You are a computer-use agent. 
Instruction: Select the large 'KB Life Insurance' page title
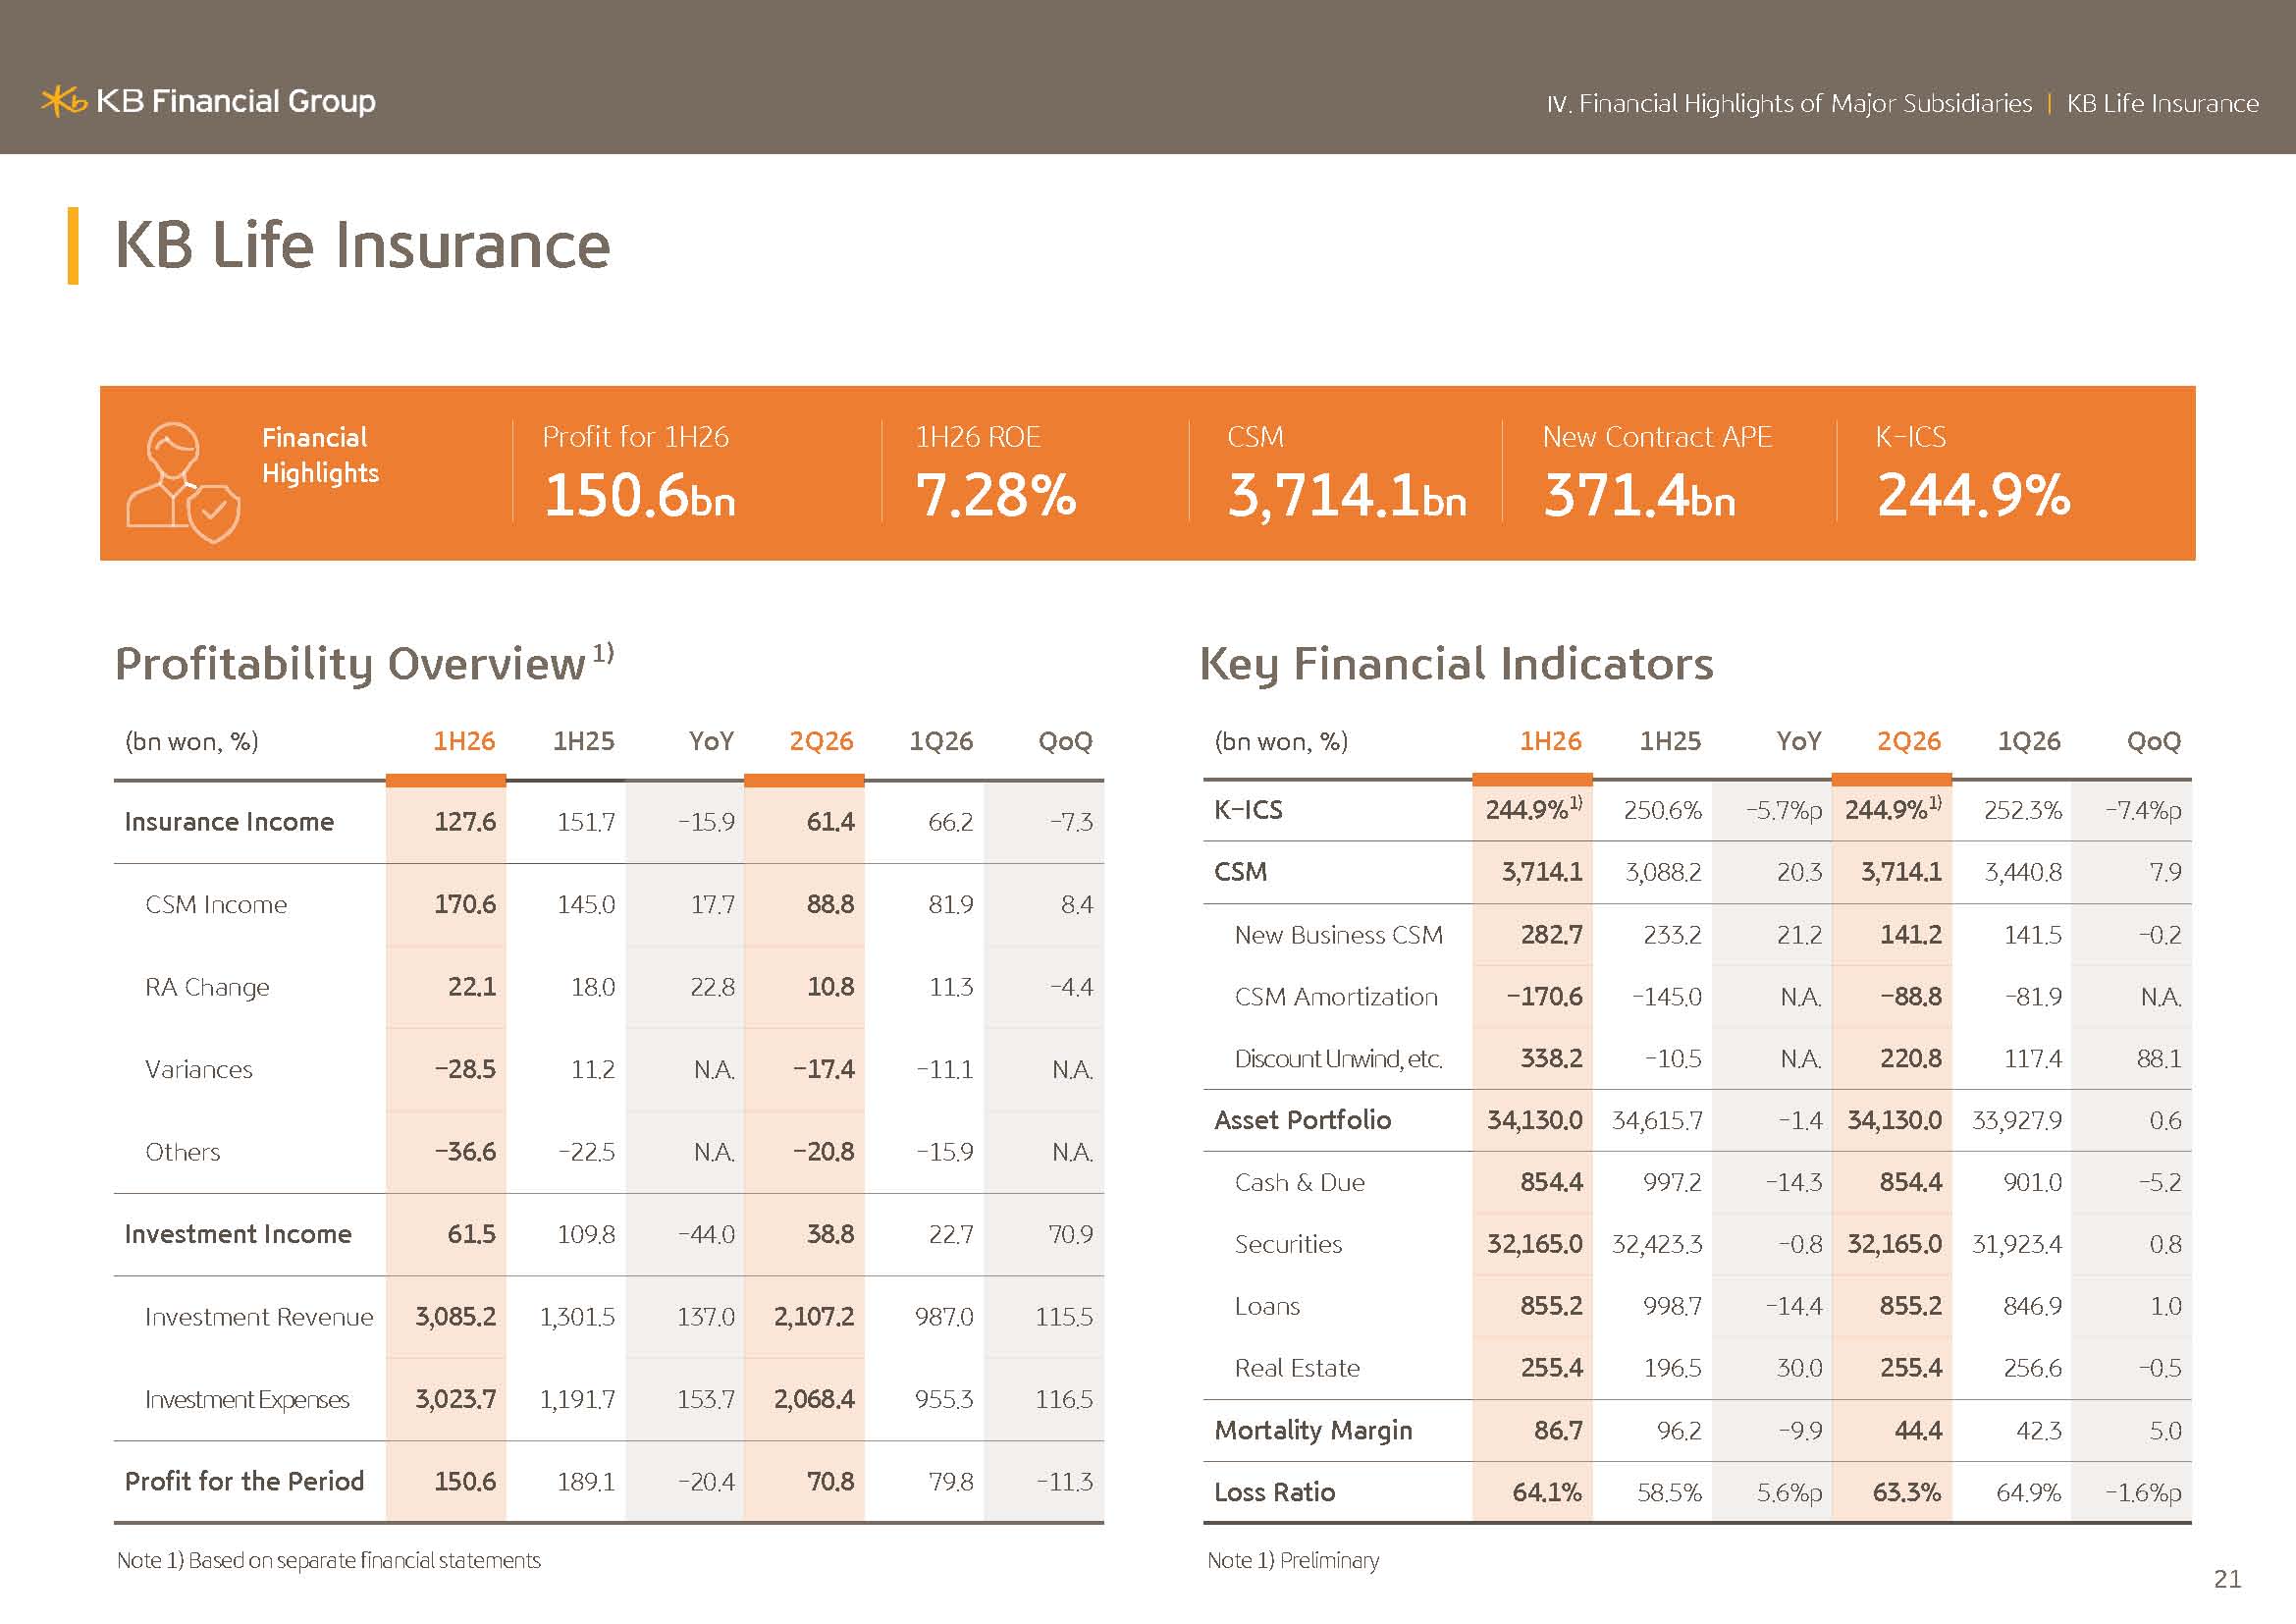click(x=362, y=245)
